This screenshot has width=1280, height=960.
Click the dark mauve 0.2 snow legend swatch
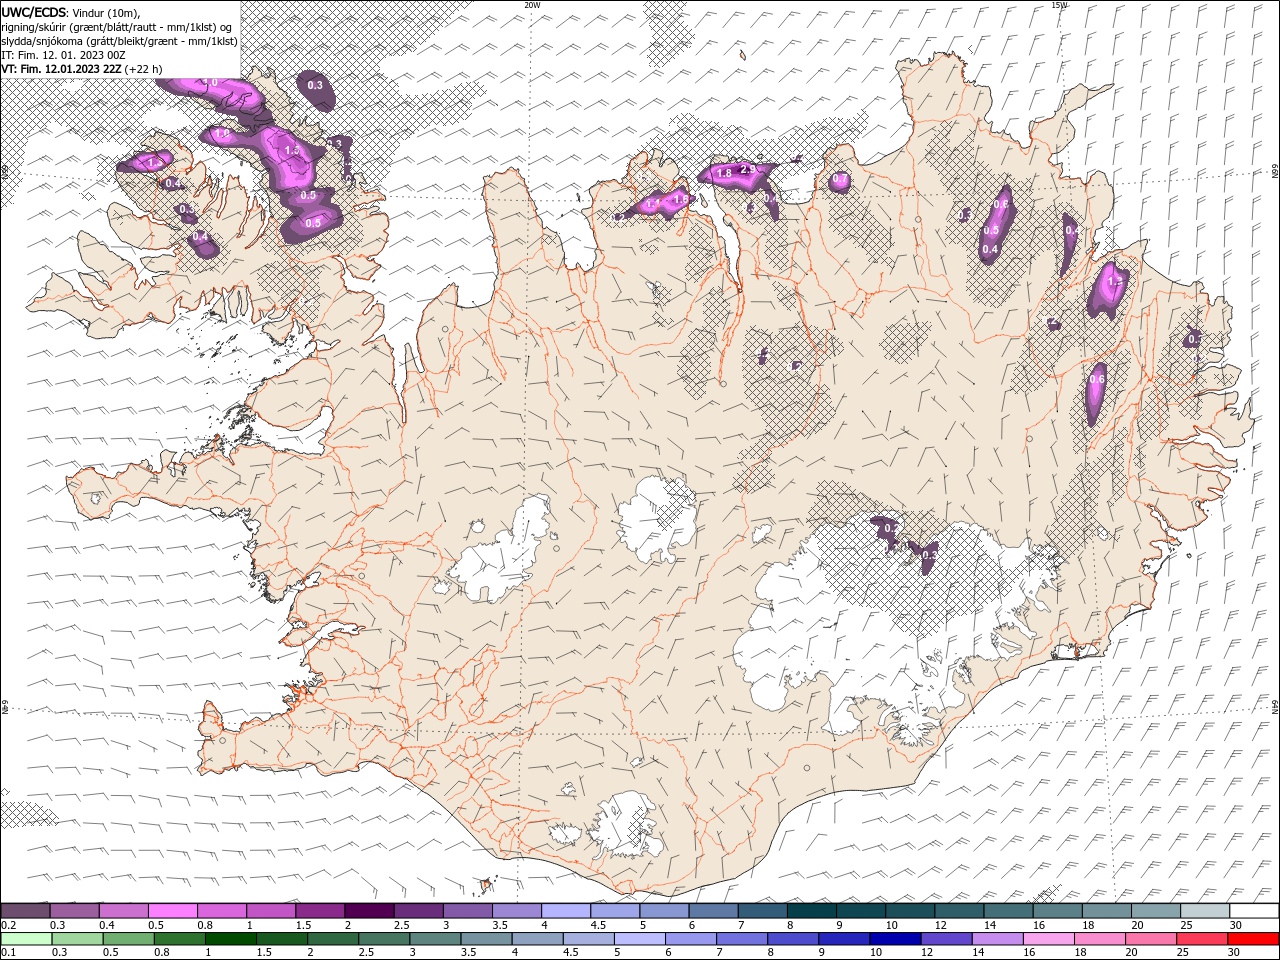click(x=25, y=911)
